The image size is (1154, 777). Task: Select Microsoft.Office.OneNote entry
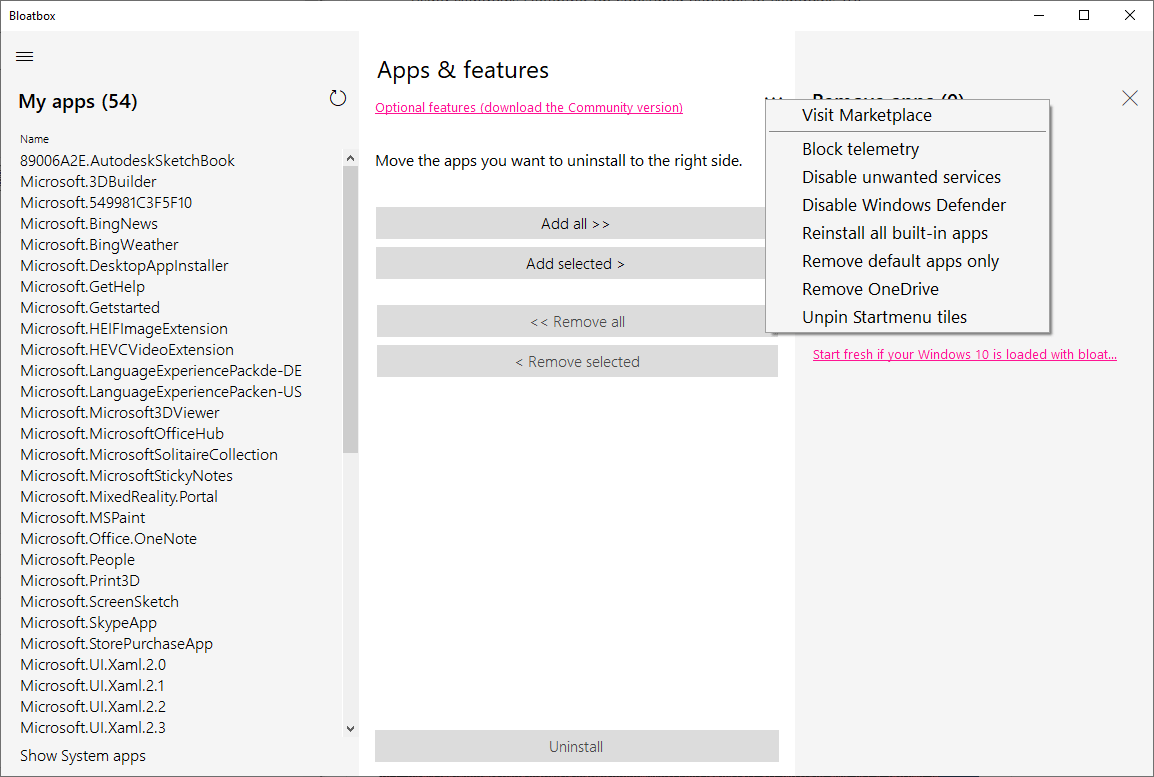[x=108, y=539]
